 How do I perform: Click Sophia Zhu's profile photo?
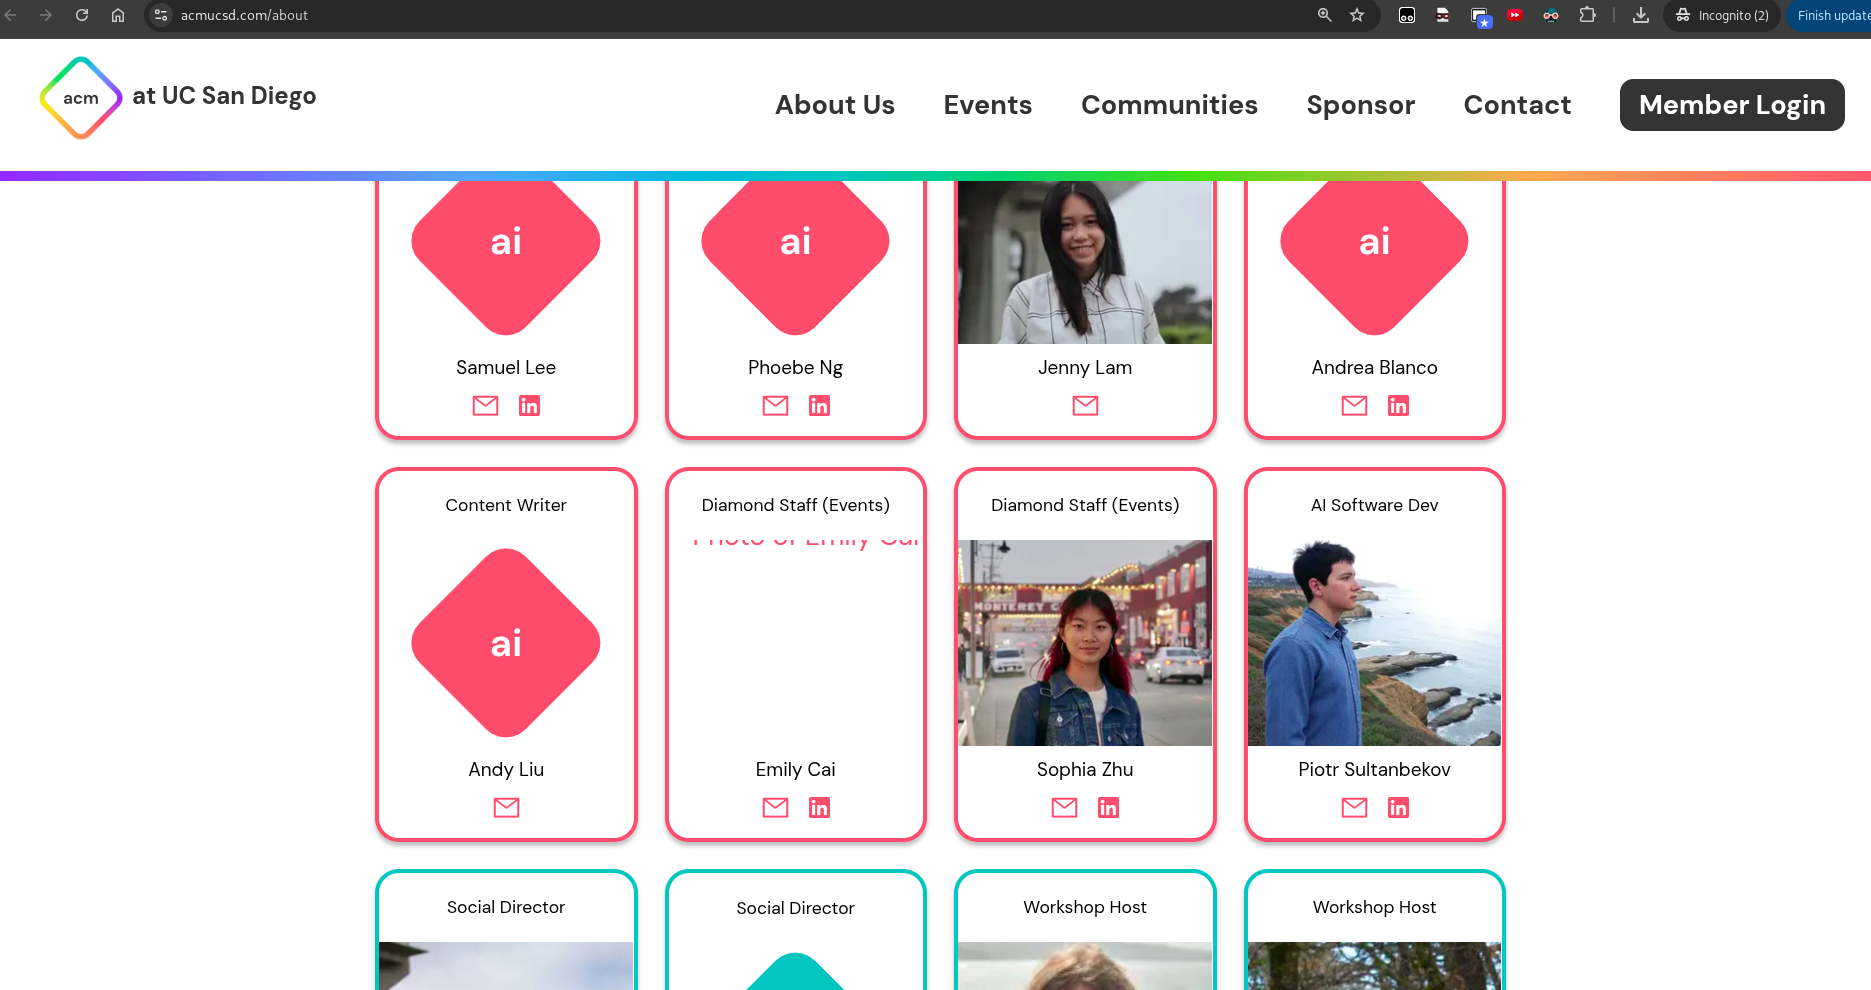click(x=1085, y=643)
